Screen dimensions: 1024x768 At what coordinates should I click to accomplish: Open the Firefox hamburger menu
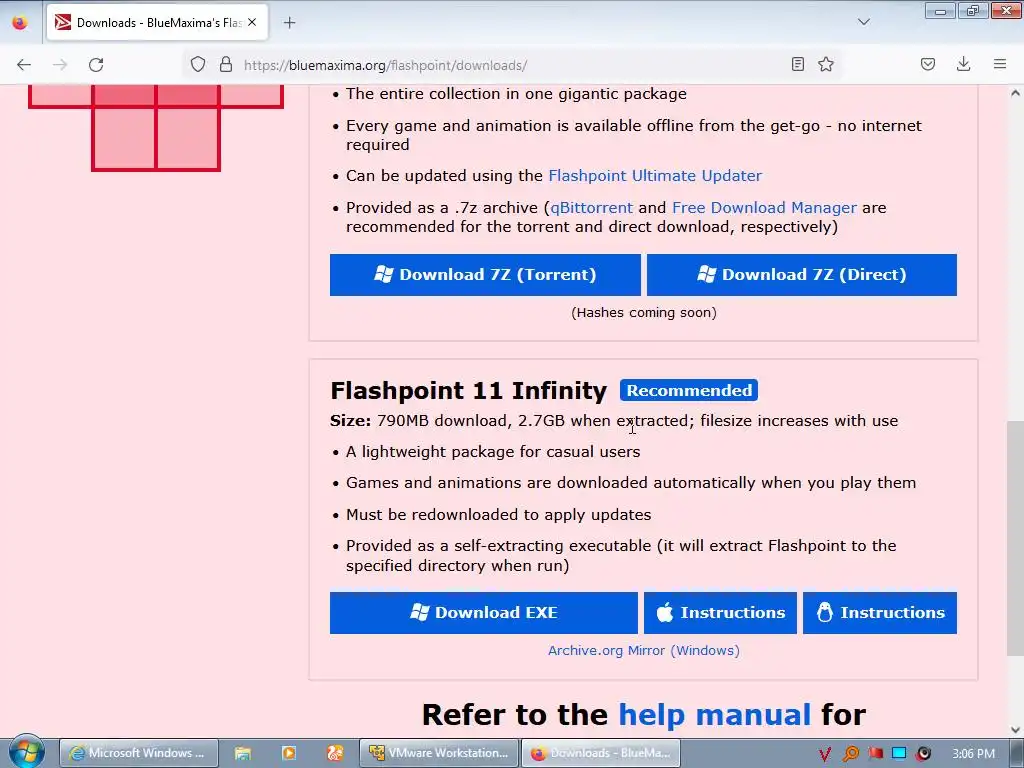[1000, 64]
